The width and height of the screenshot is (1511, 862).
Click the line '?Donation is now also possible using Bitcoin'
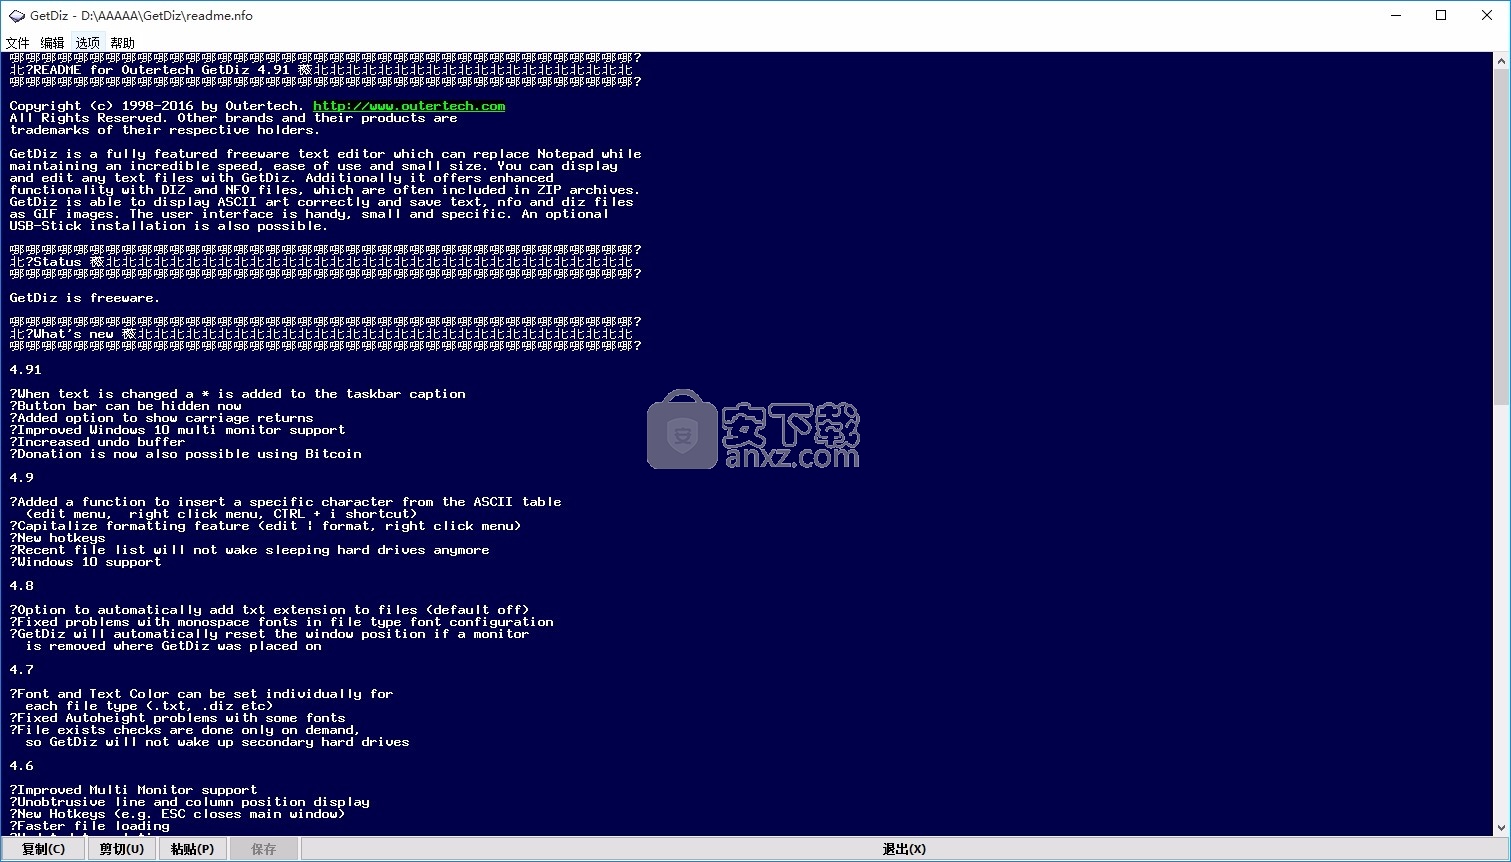pyautogui.click(x=185, y=454)
